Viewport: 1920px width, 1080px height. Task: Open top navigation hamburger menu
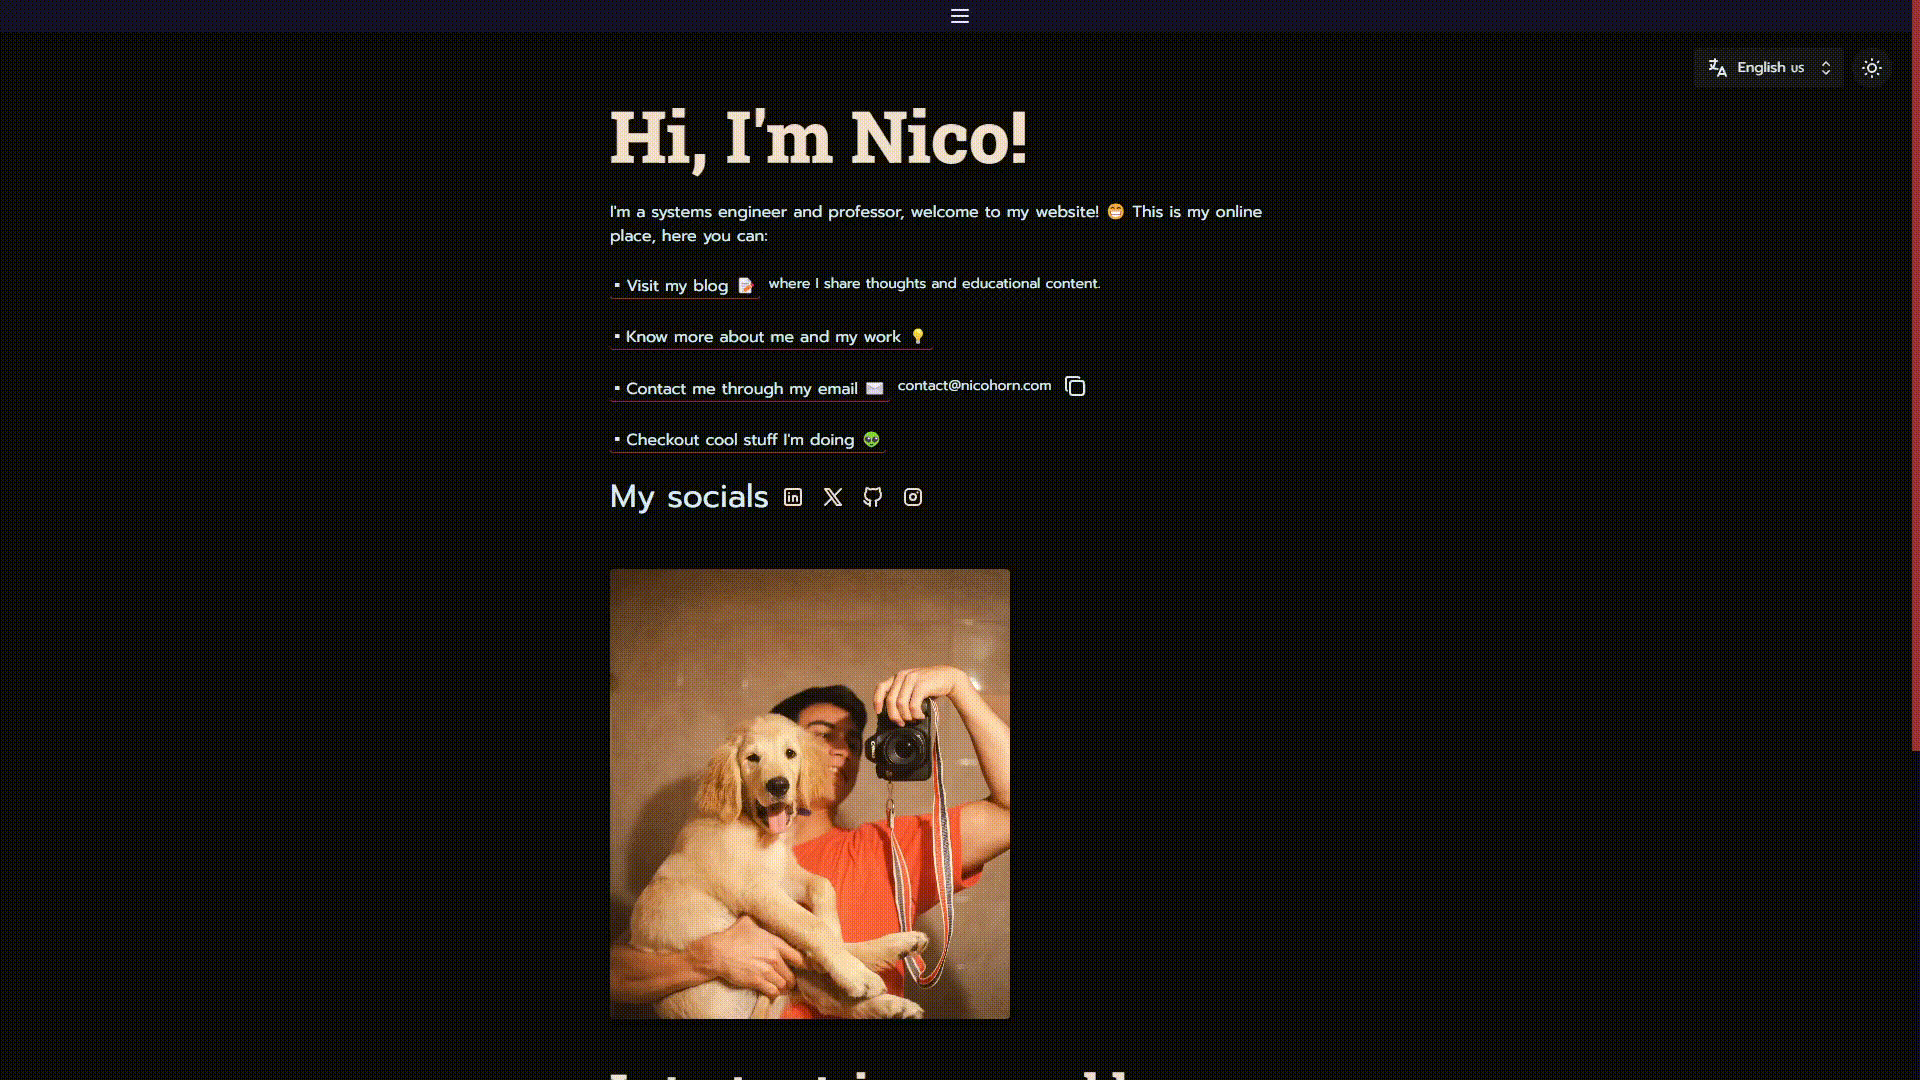[x=960, y=16]
